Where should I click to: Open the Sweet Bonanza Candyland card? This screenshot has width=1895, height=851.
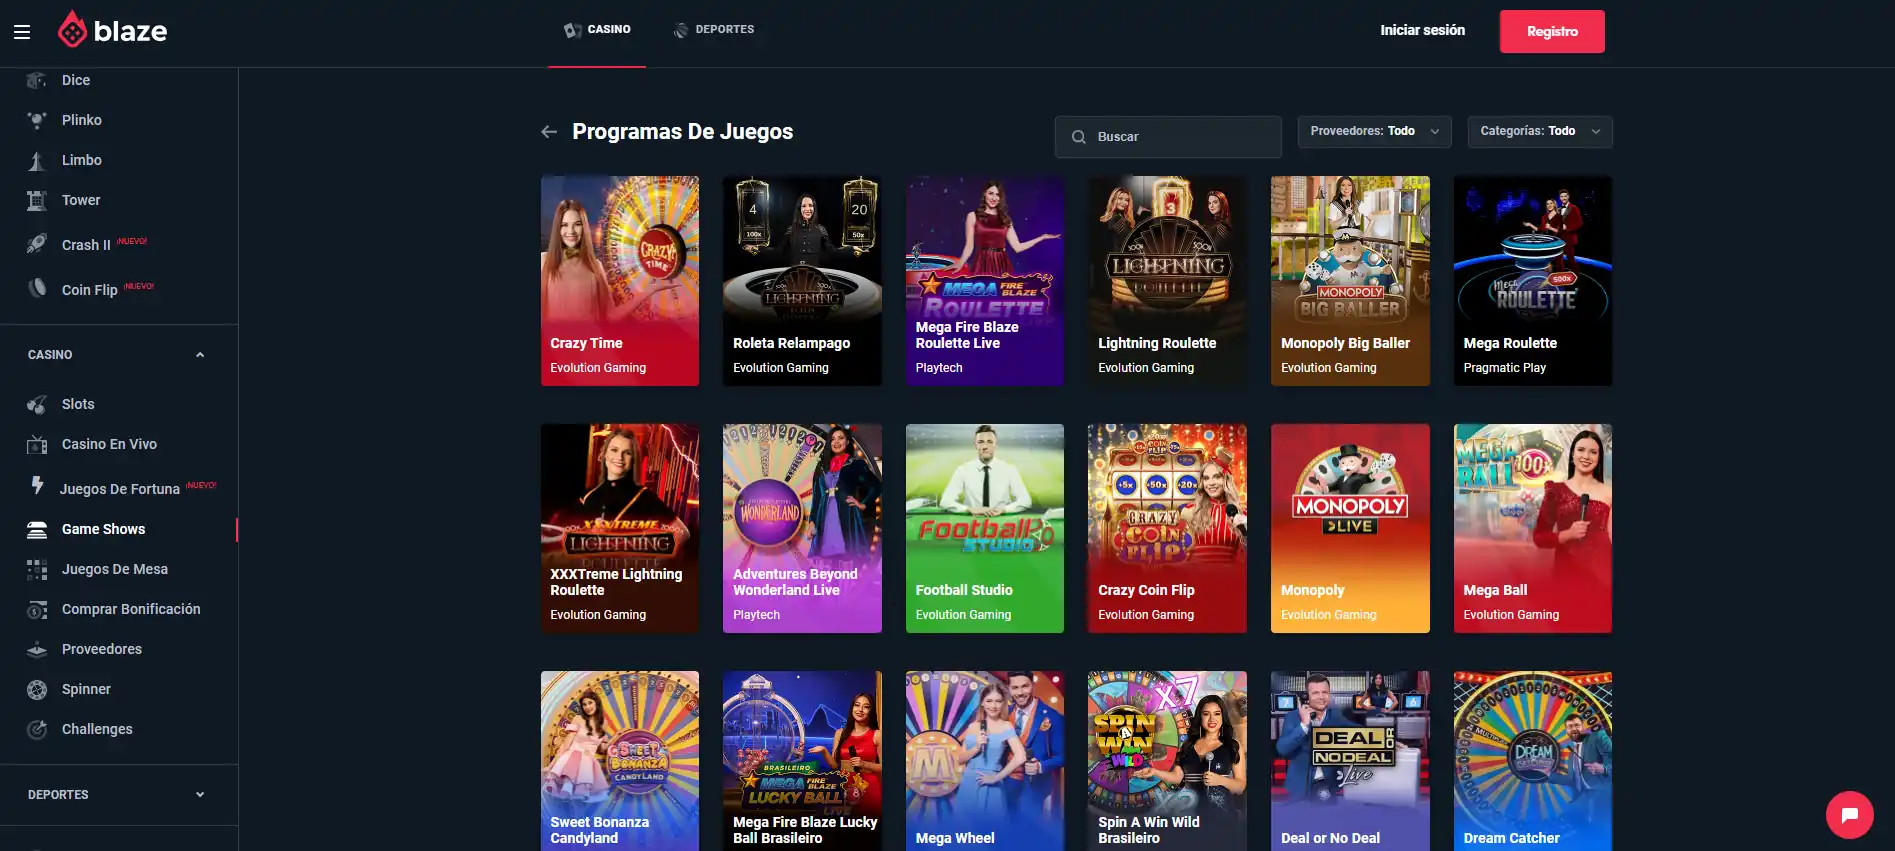[620, 761]
